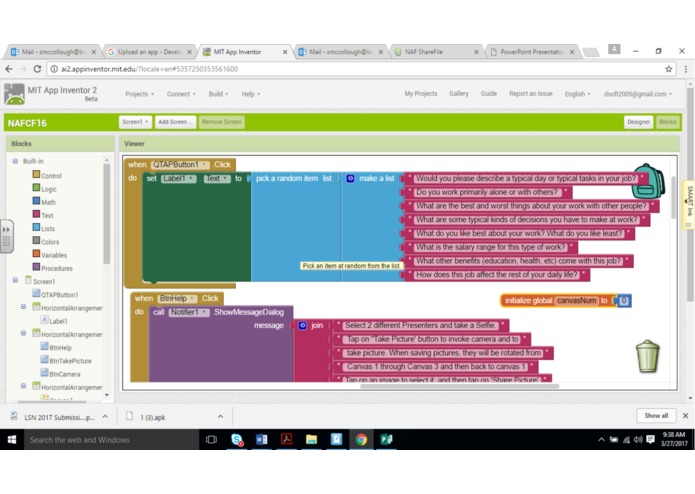The width and height of the screenshot is (695, 494).
Task: Click the viewer horizontal scrollbar
Action: [460, 386]
